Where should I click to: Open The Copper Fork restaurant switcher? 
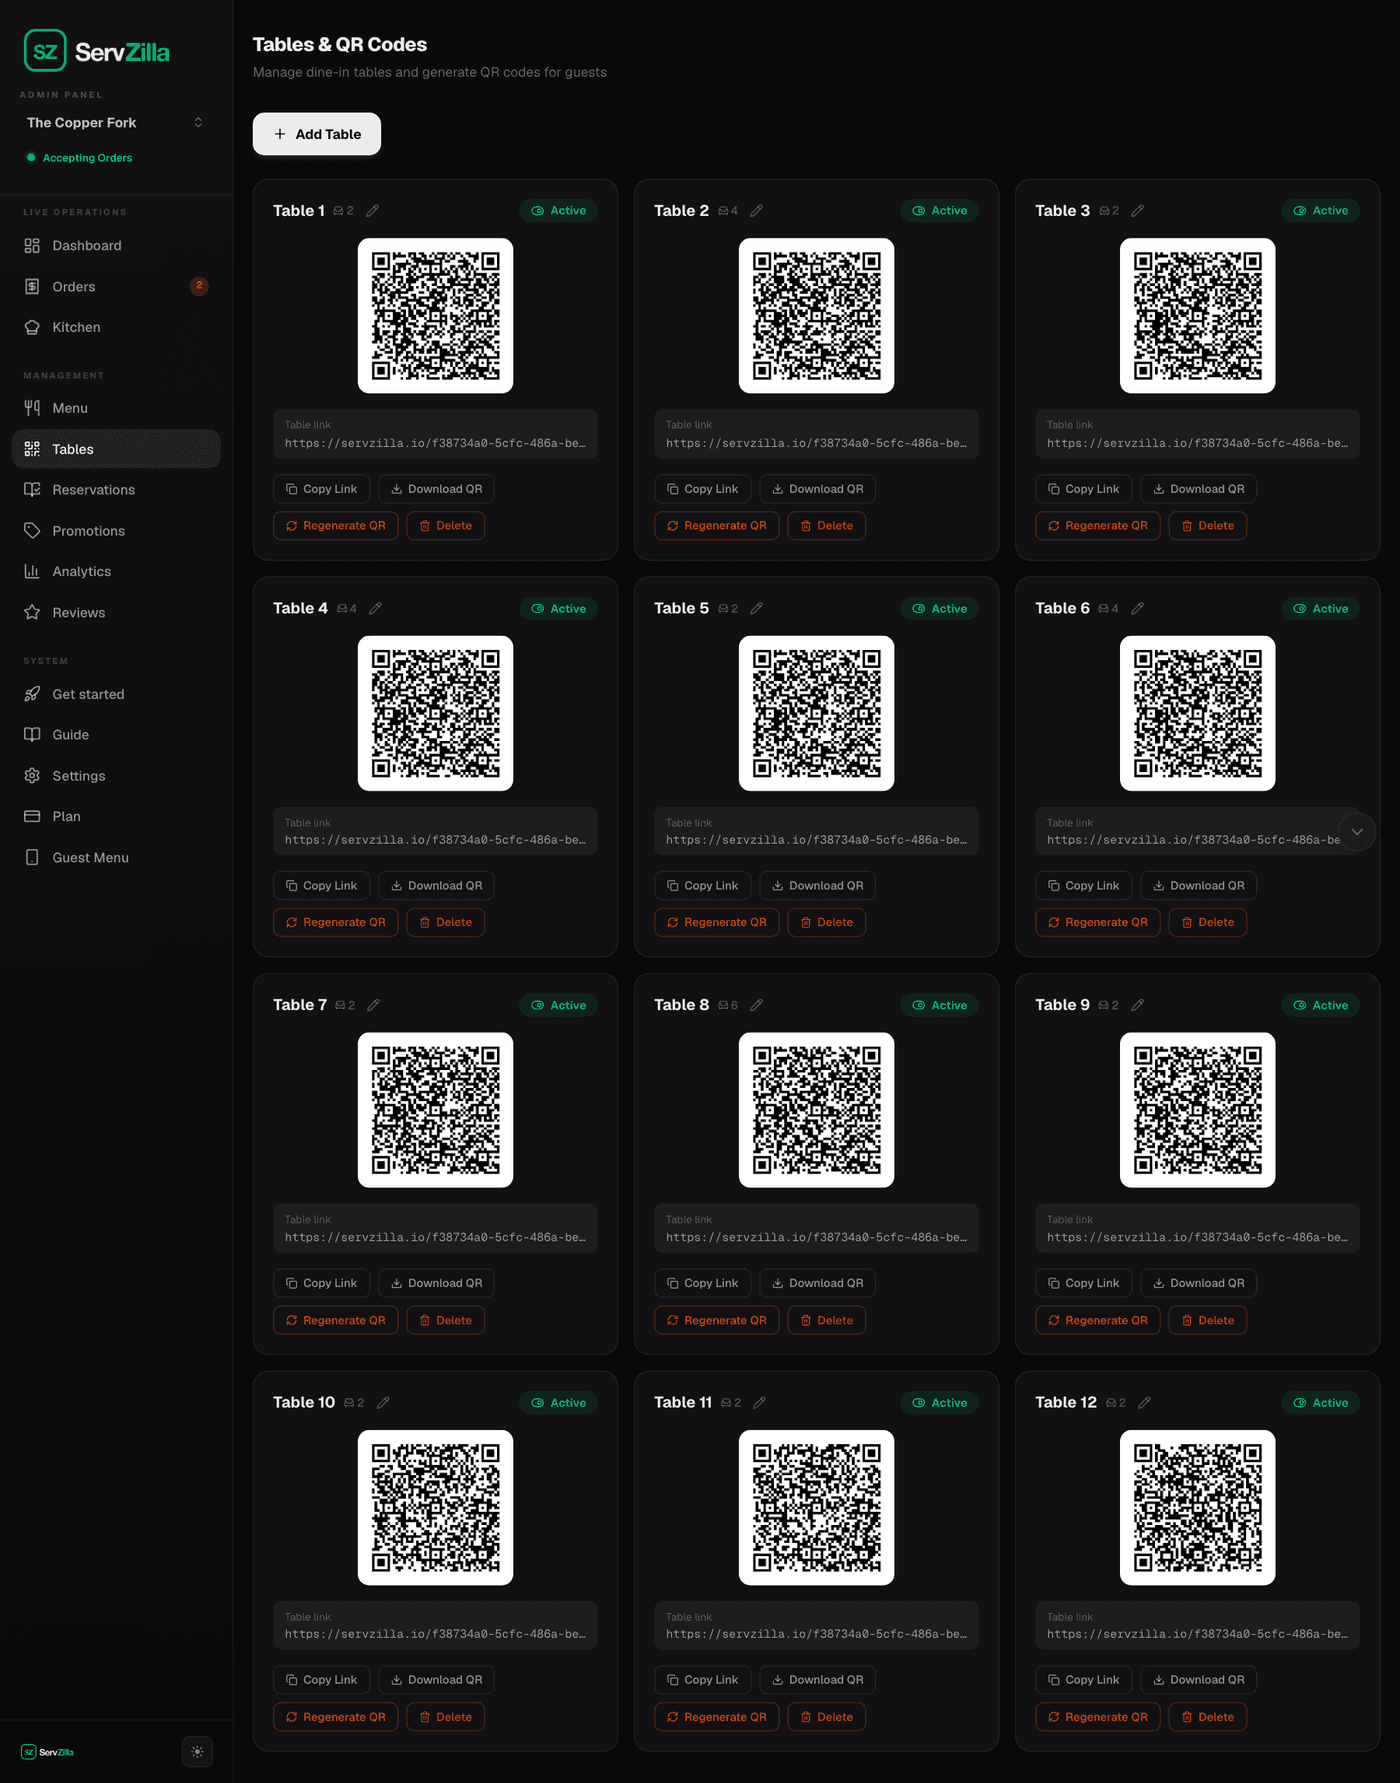(116, 122)
